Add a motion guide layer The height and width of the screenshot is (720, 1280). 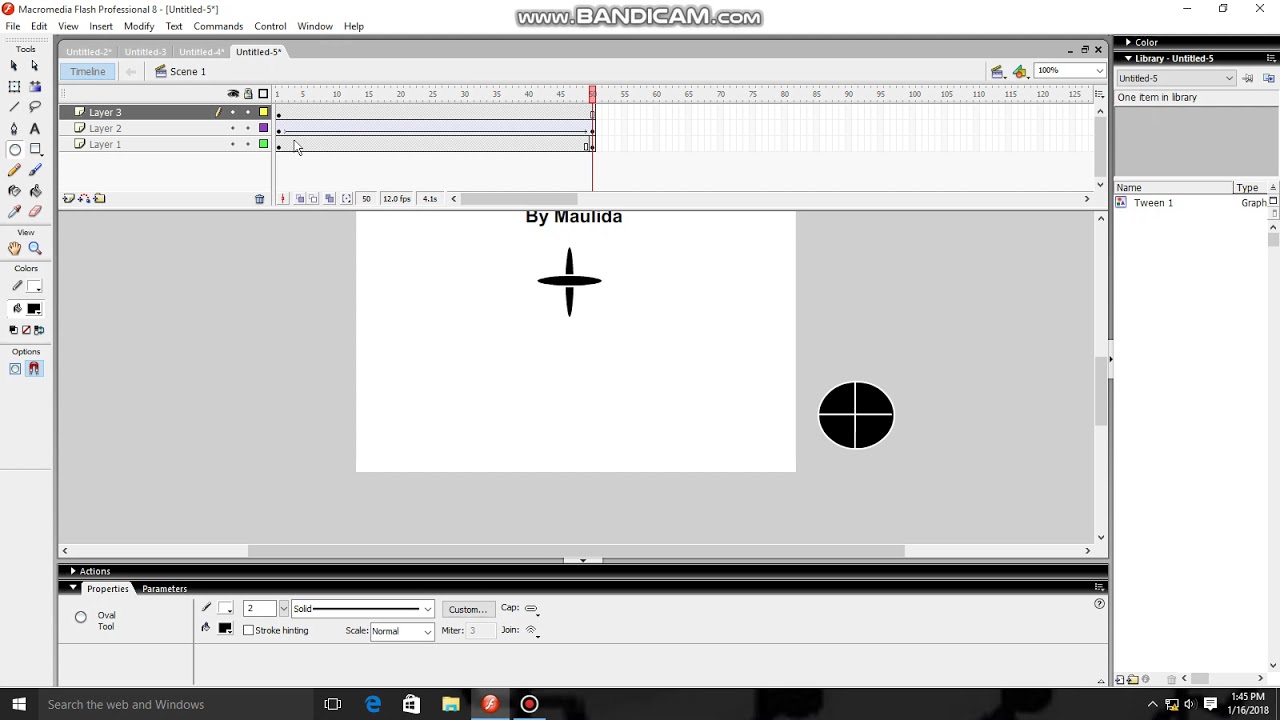(84, 199)
